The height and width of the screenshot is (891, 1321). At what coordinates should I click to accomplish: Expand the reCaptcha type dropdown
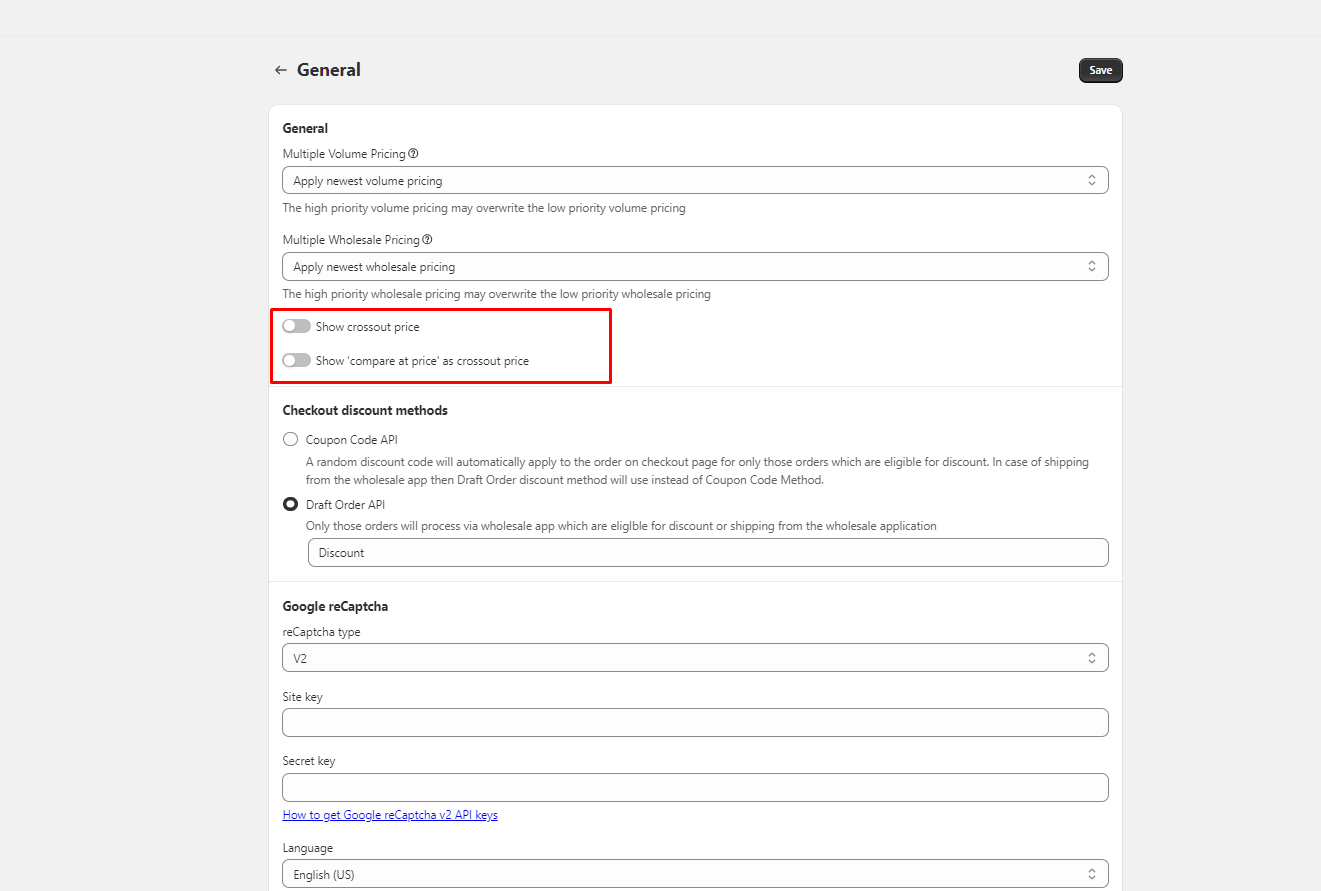coord(695,658)
